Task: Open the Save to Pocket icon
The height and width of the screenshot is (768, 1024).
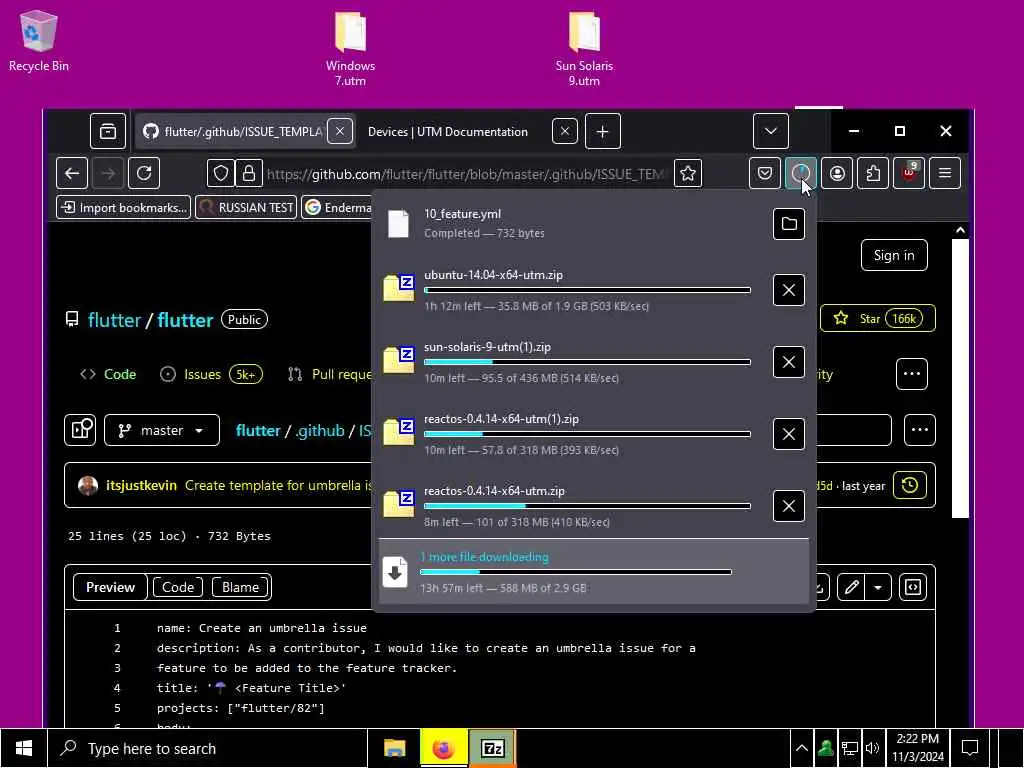Action: point(765,173)
